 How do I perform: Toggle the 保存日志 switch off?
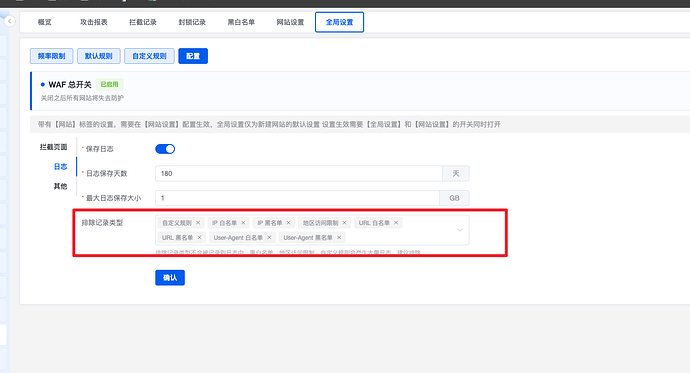tap(165, 149)
